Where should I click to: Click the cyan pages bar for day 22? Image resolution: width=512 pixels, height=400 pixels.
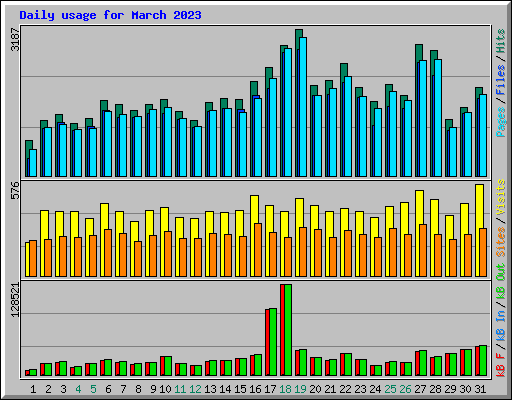[348, 127]
